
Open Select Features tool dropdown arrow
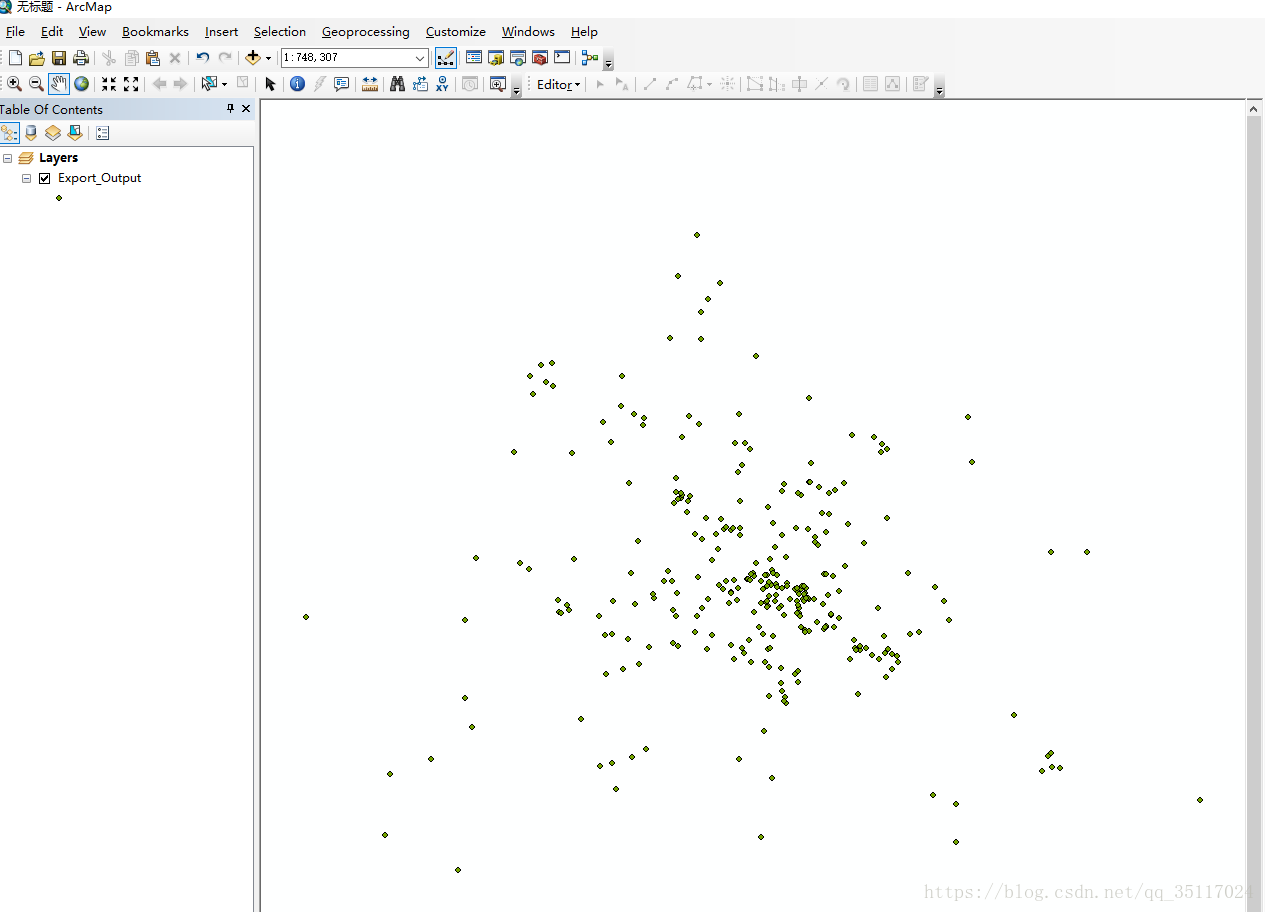click(224, 84)
